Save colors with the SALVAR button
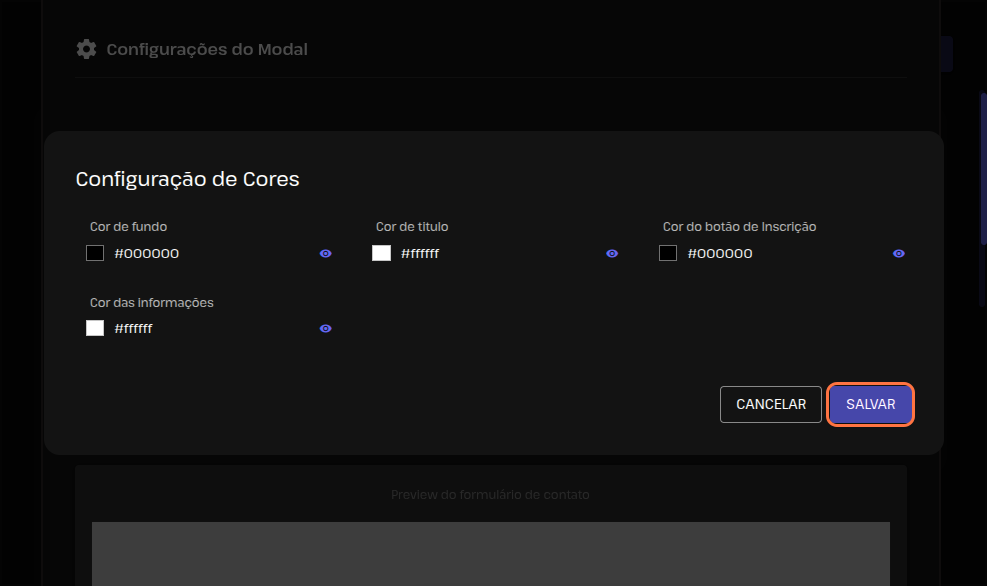The image size is (987, 586). 870,405
